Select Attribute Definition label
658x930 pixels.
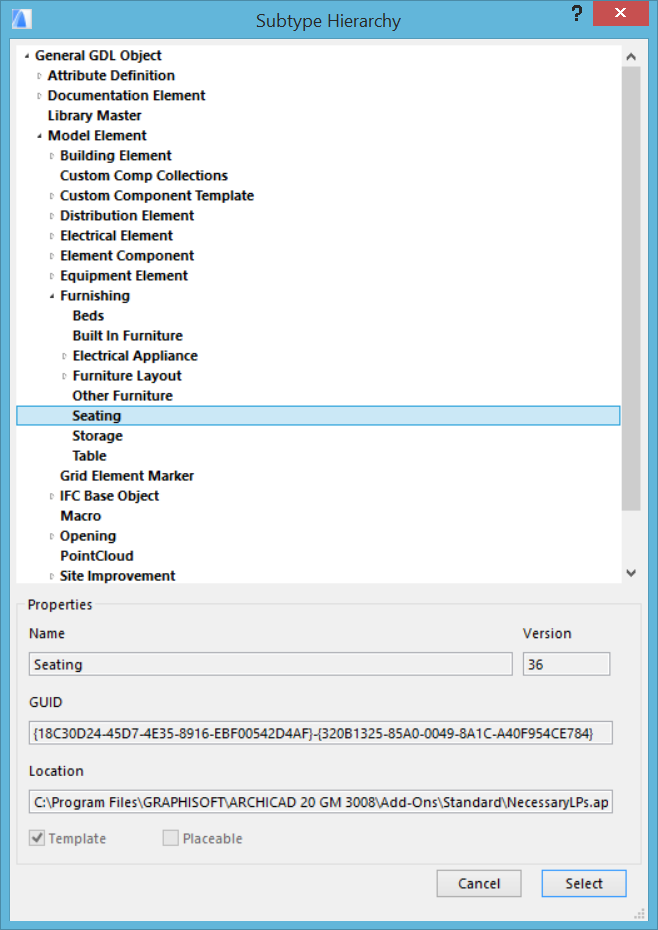pyautogui.click(x=112, y=76)
